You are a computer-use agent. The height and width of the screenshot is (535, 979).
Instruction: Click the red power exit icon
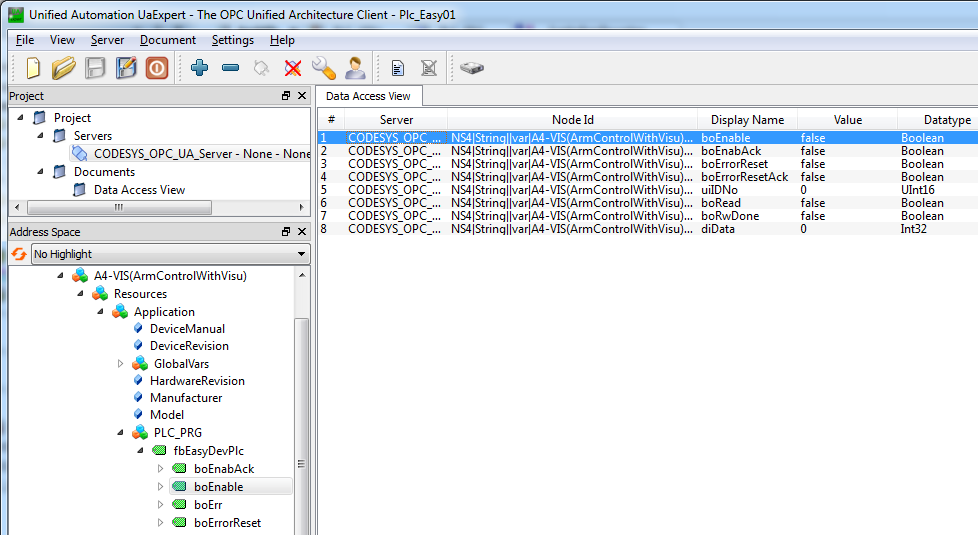tap(157, 68)
